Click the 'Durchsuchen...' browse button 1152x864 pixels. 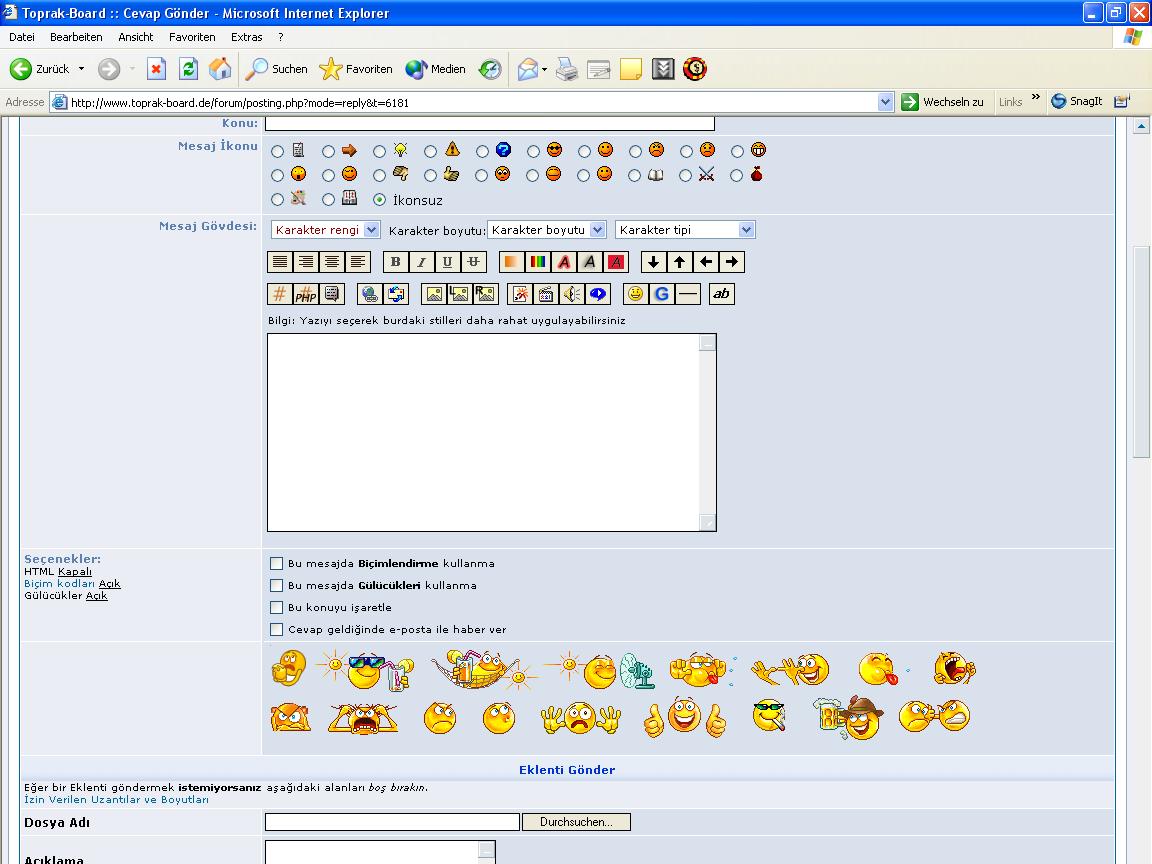pyautogui.click(x=576, y=822)
